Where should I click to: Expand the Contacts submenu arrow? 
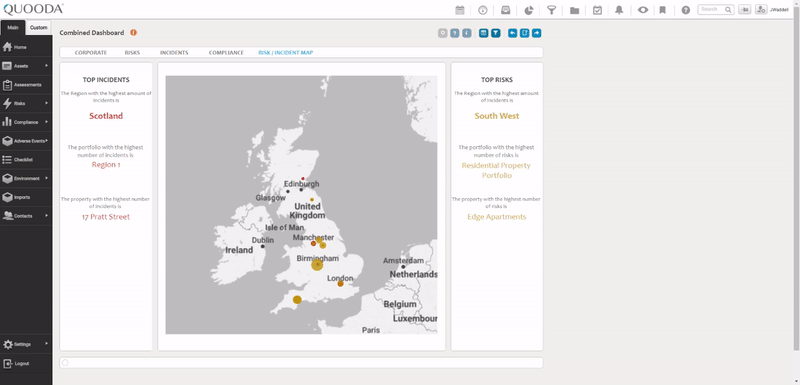point(46,216)
